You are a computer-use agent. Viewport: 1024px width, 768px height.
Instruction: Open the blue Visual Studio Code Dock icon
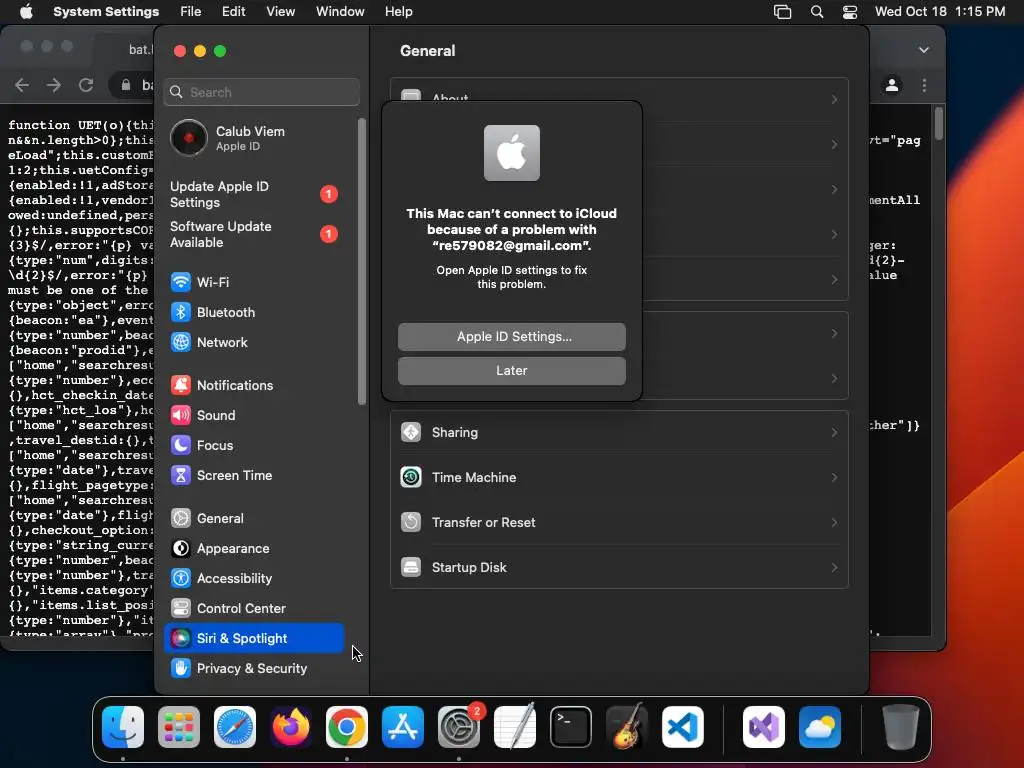[683, 727]
